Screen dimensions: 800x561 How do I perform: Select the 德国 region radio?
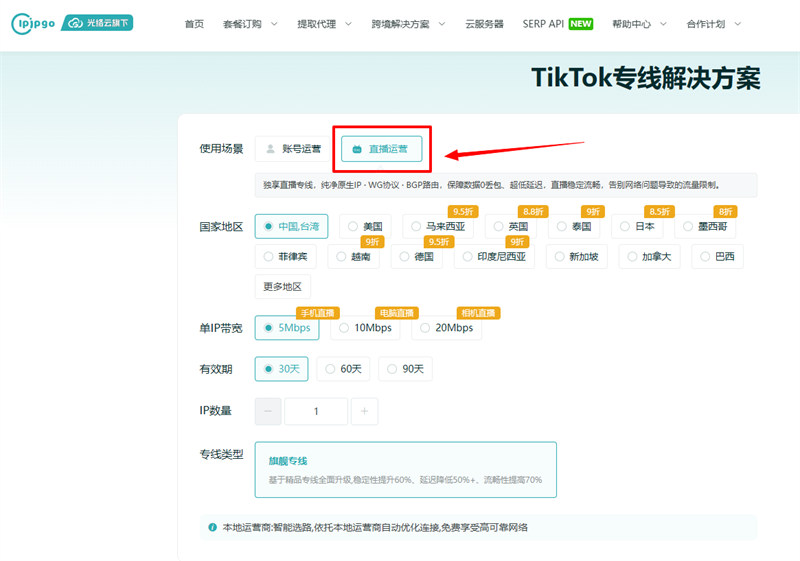pos(417,257)
